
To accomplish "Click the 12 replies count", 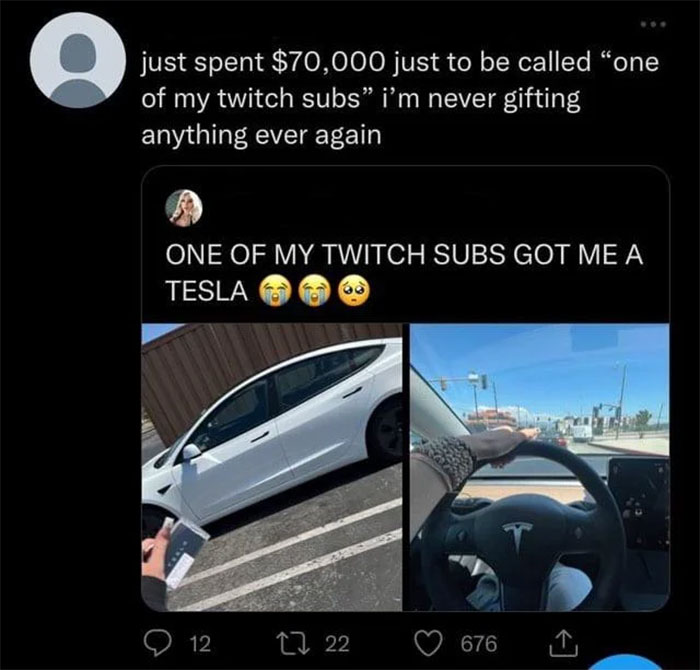I will [x=200, y=644].
